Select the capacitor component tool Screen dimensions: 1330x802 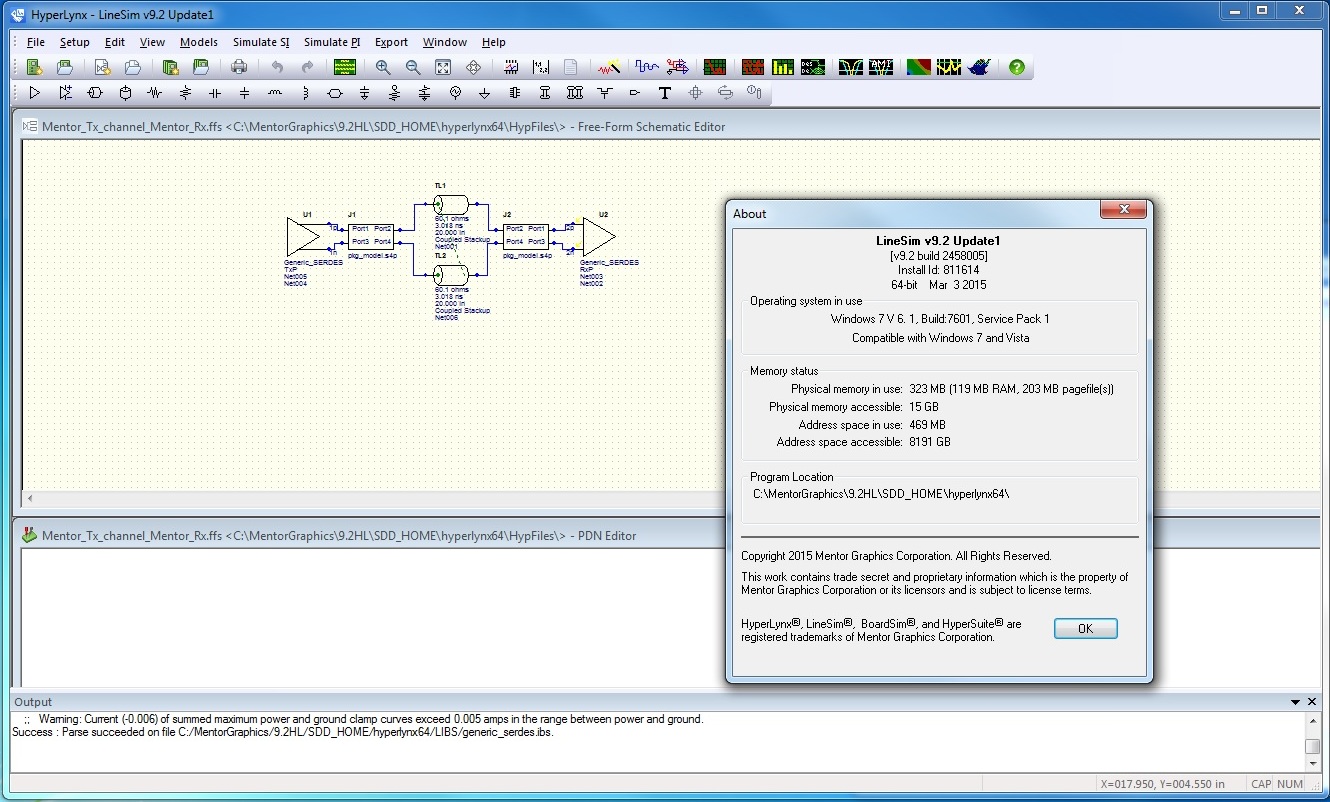(x=215, y=93)
